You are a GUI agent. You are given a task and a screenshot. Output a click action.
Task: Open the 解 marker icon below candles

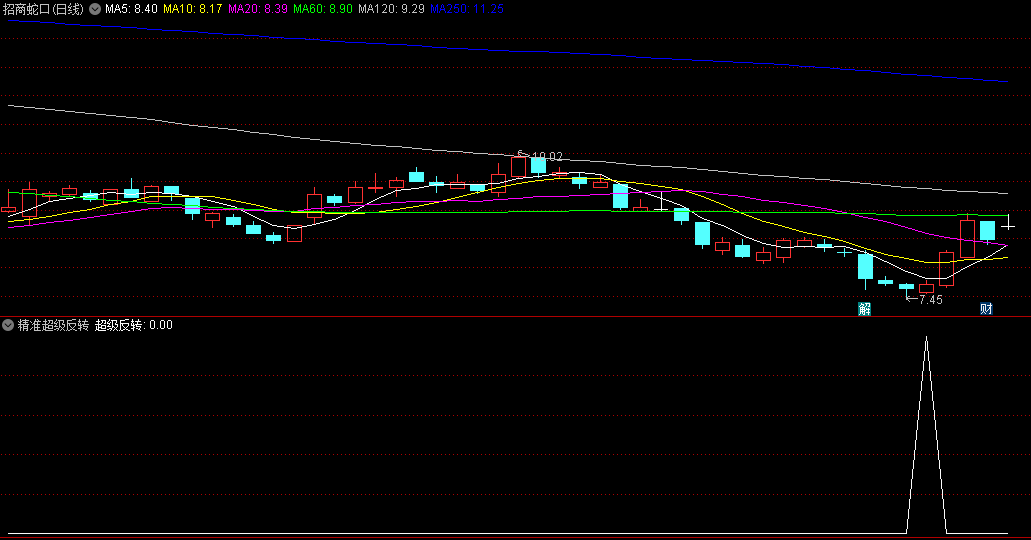[865, 308]
